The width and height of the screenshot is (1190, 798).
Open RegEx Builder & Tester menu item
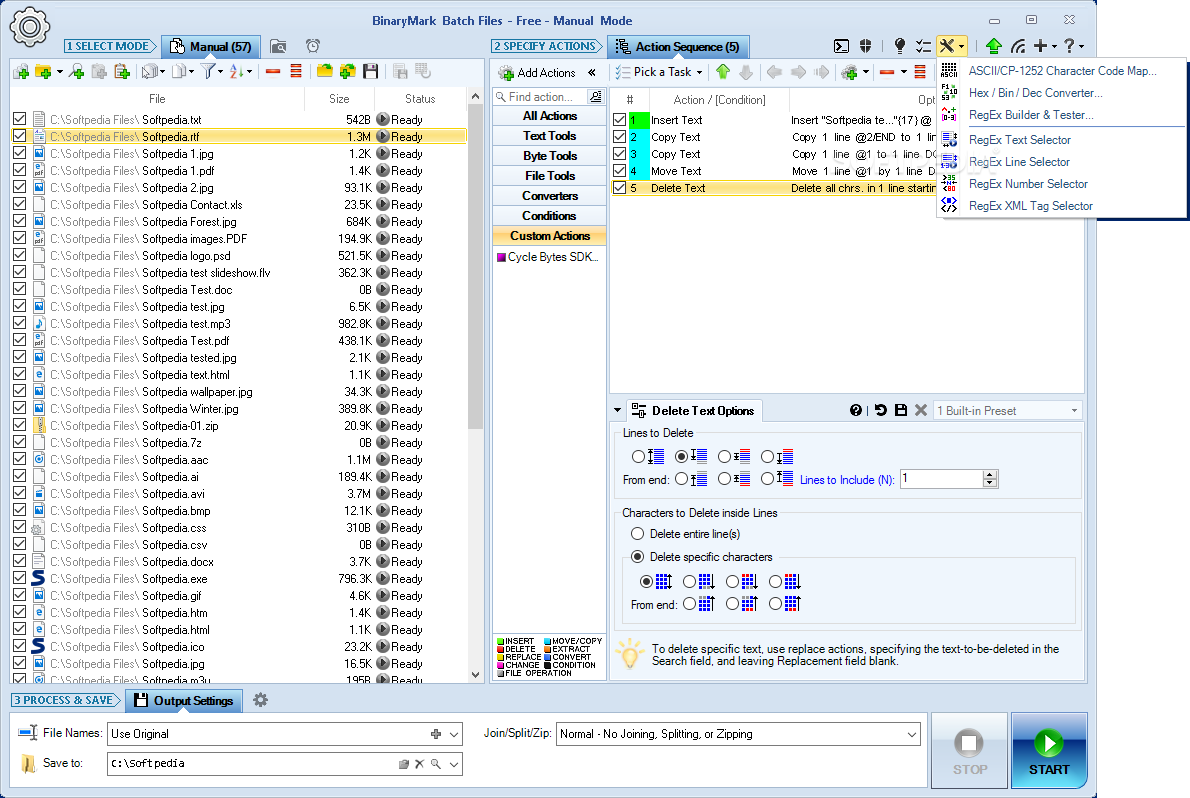(1031, 115)
